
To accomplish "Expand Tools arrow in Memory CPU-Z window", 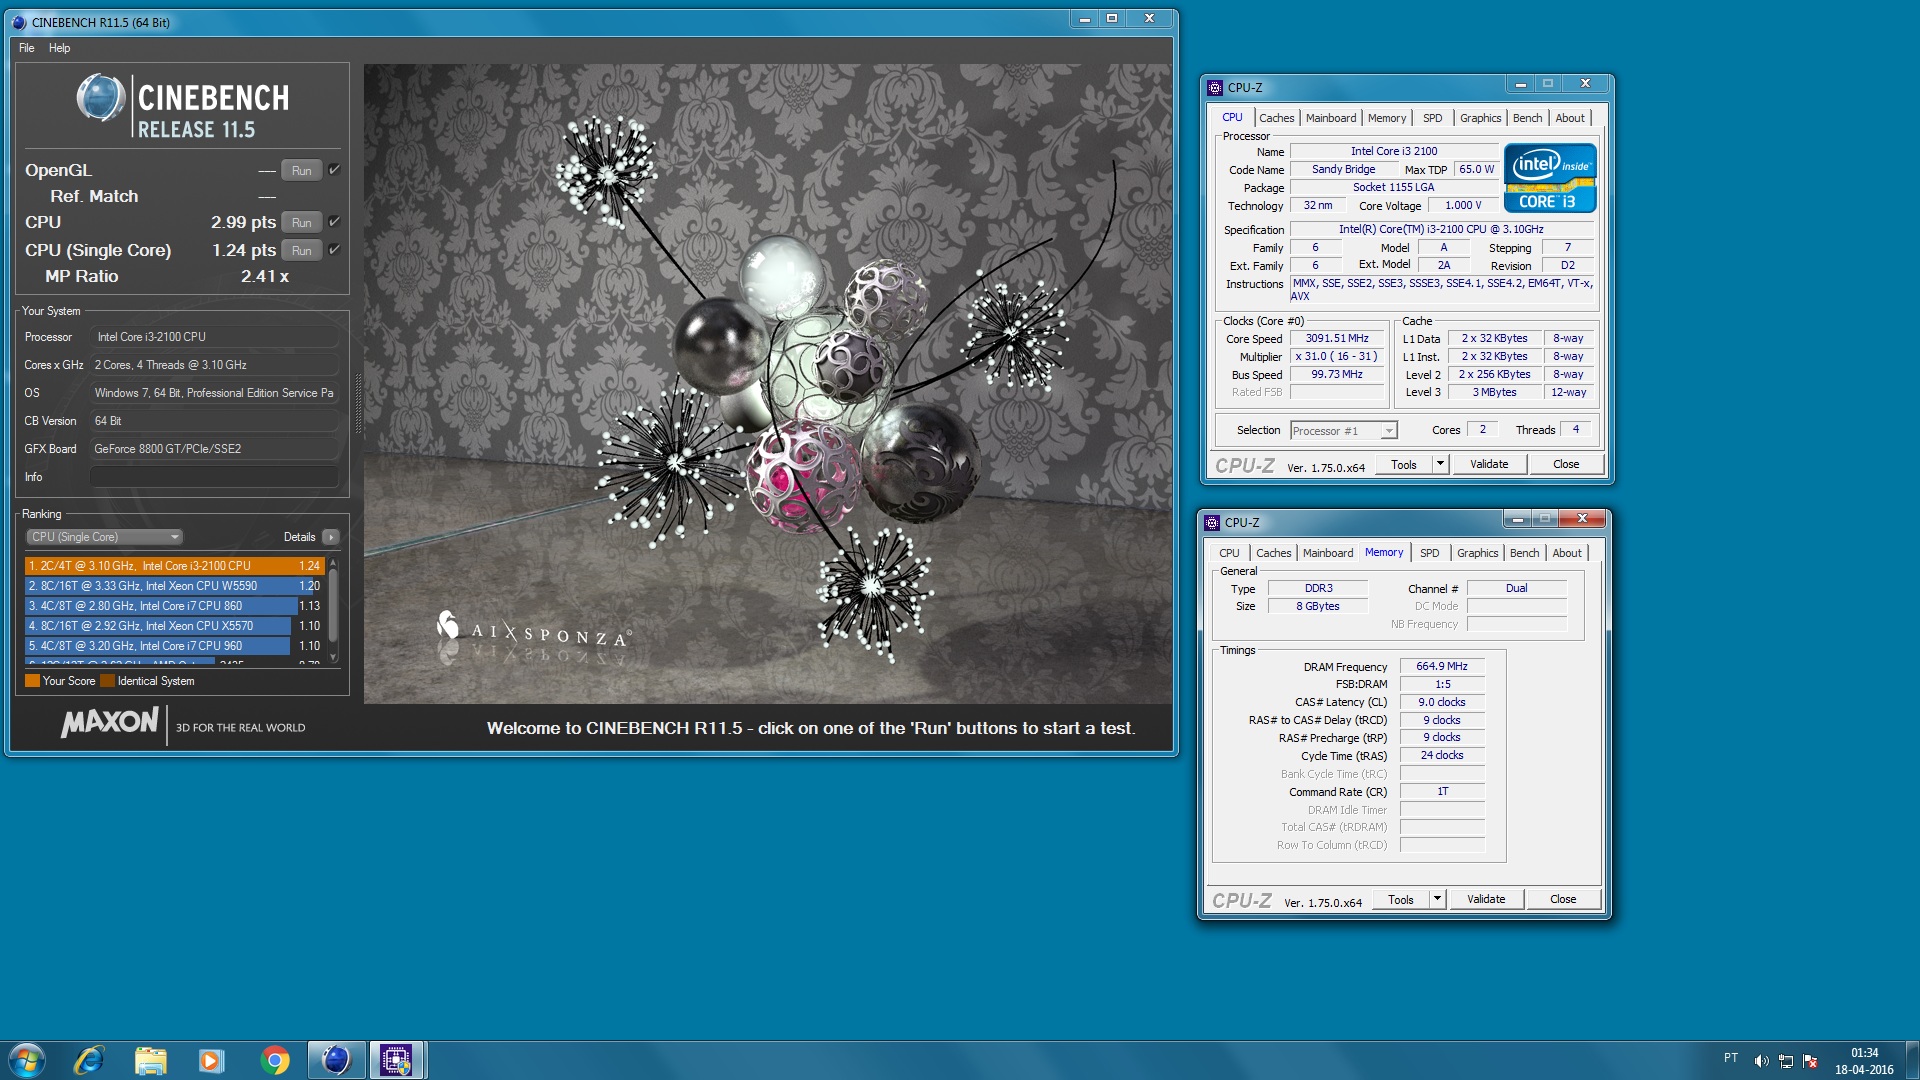I will [x=1437, y=899].
